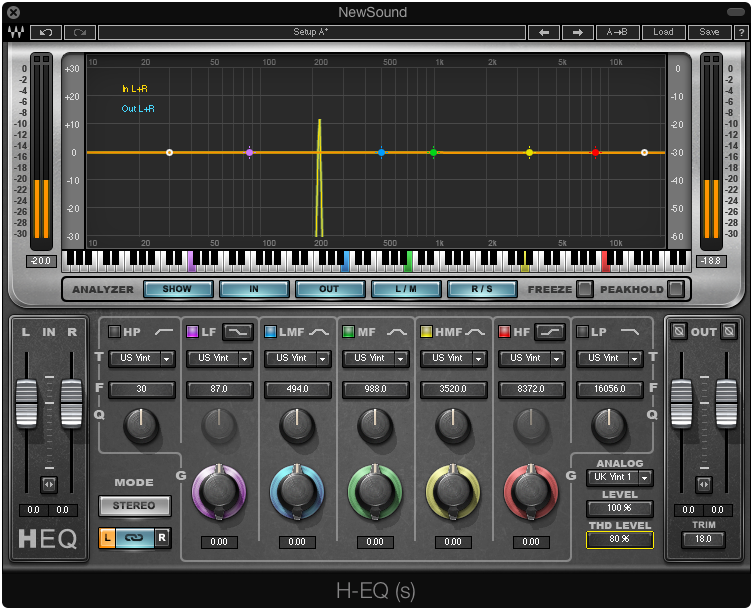The width and height of the screenshot is (753, 610).
Task: Click the LMF frequency field 494.0
Action: pos(298,389)
